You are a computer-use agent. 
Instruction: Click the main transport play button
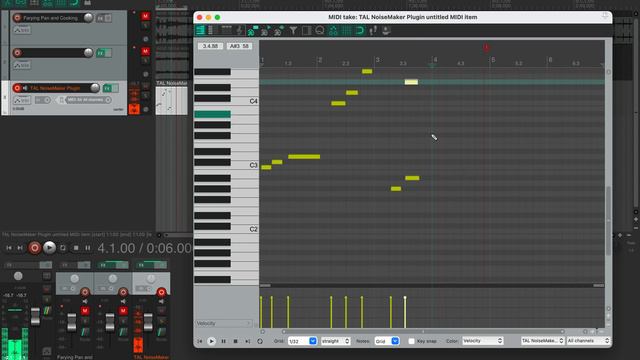pyautogui.click(x=49, y=248)
